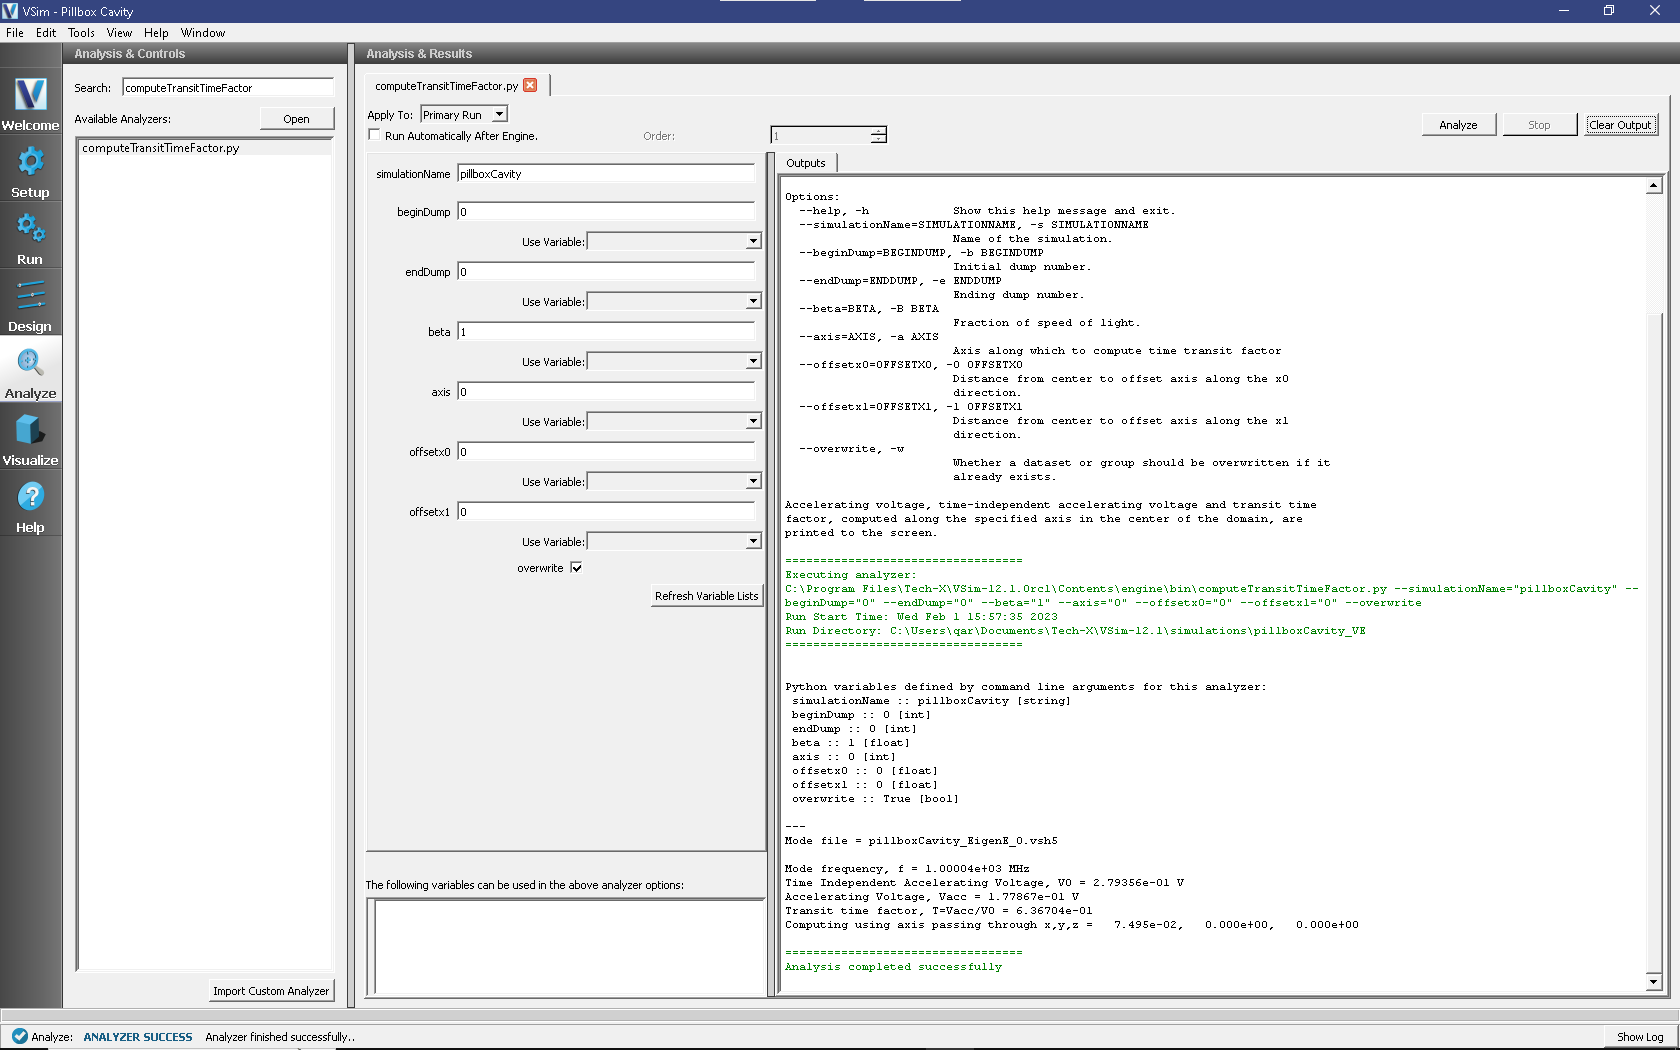The image size is (1680, 1050).
Task: Open the File menu
Action: tap(15, 33)
